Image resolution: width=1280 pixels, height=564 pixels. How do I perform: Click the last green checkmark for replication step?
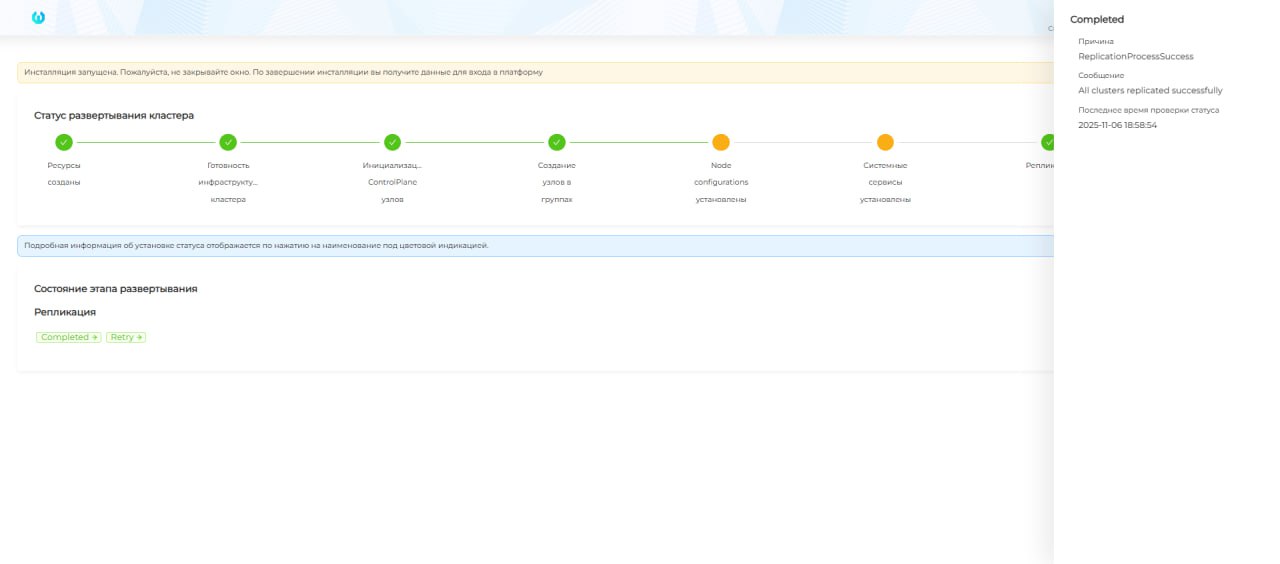pyautogui.click(x=1047, y=142)
